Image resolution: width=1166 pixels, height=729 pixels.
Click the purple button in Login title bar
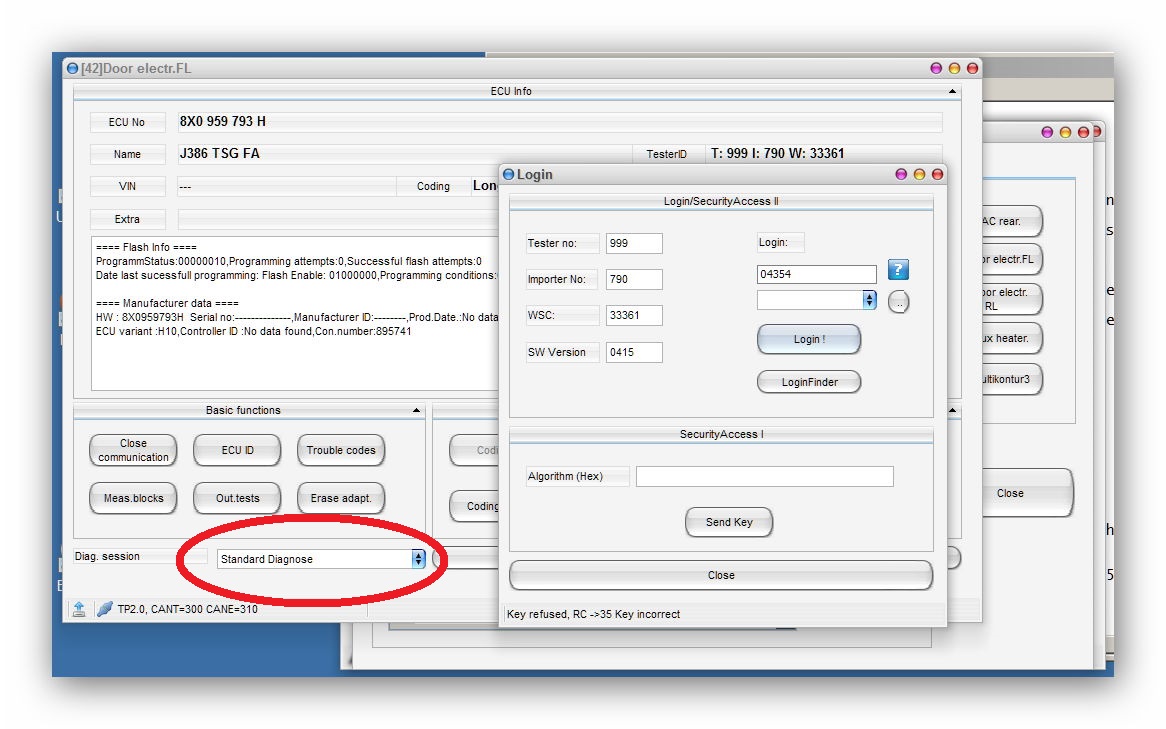(x=901, y=174)
